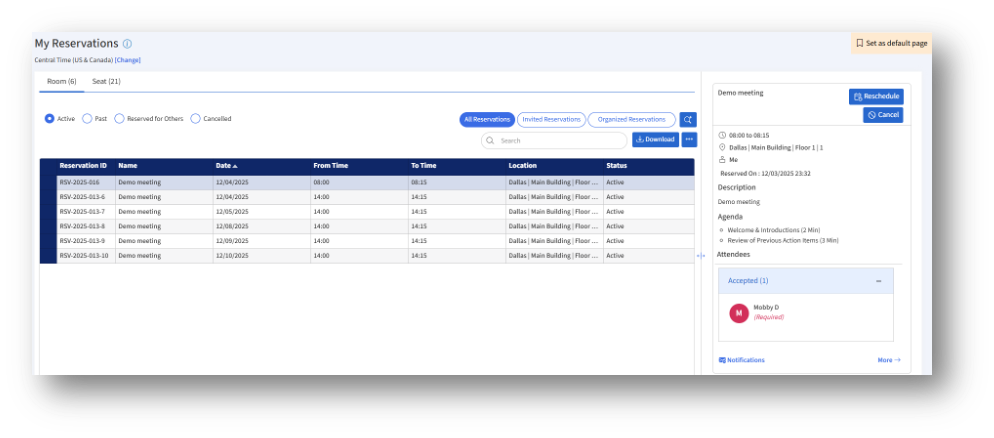The width and height of the screenshot is (994, 438).
Task: Select the Reserved for Others radio button
Action: (120, 119)
